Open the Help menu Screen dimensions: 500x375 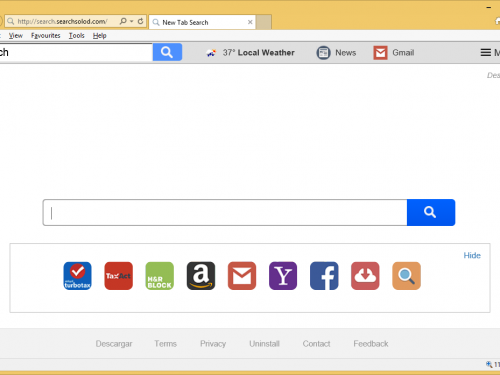click(x=100, y=36)
